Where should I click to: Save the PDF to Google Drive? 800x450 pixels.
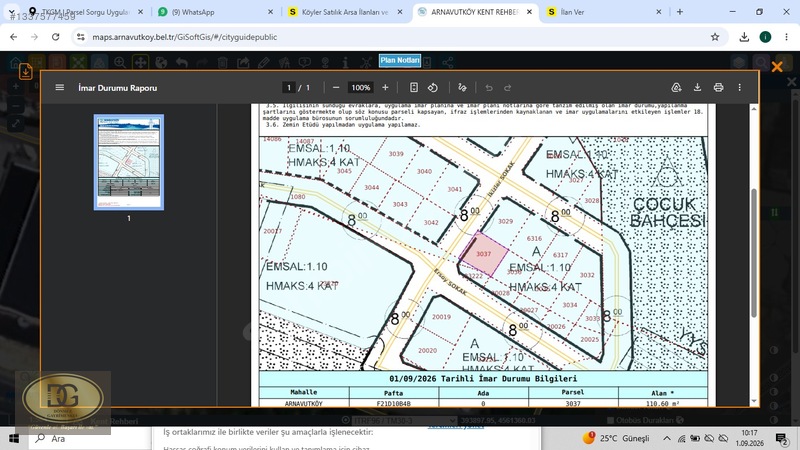point(677,88)
